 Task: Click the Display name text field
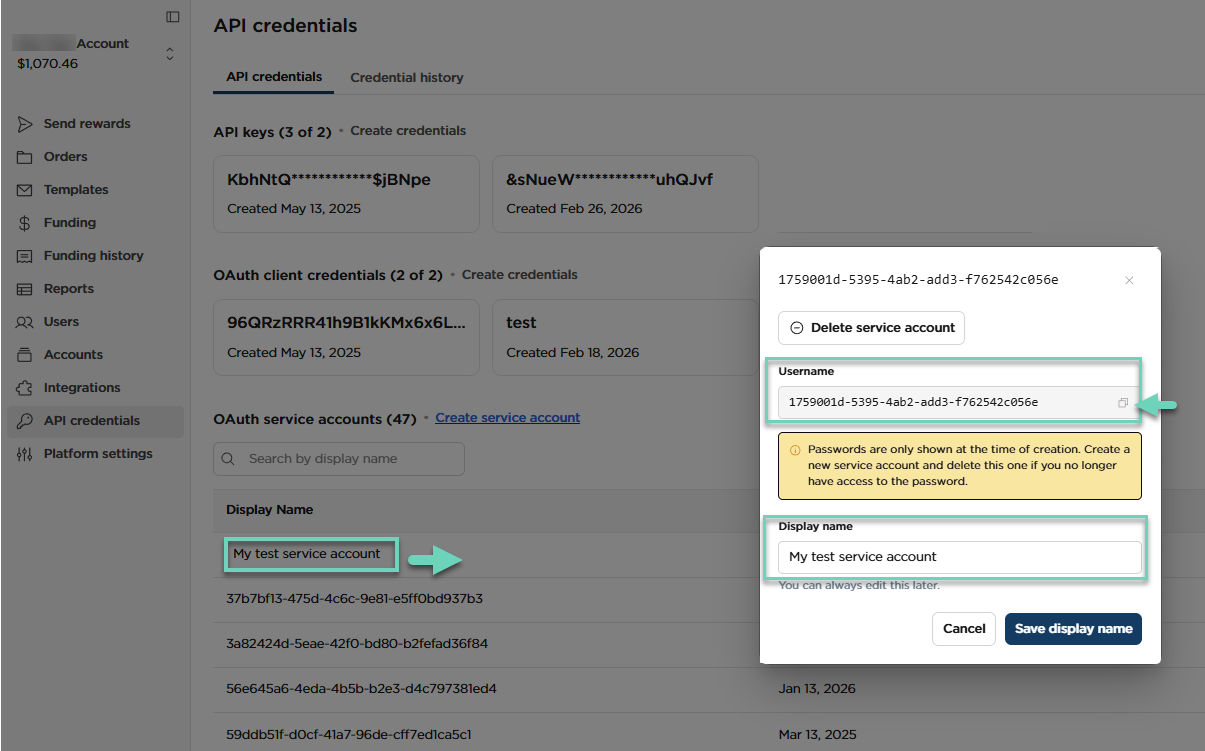pos(959,557)
